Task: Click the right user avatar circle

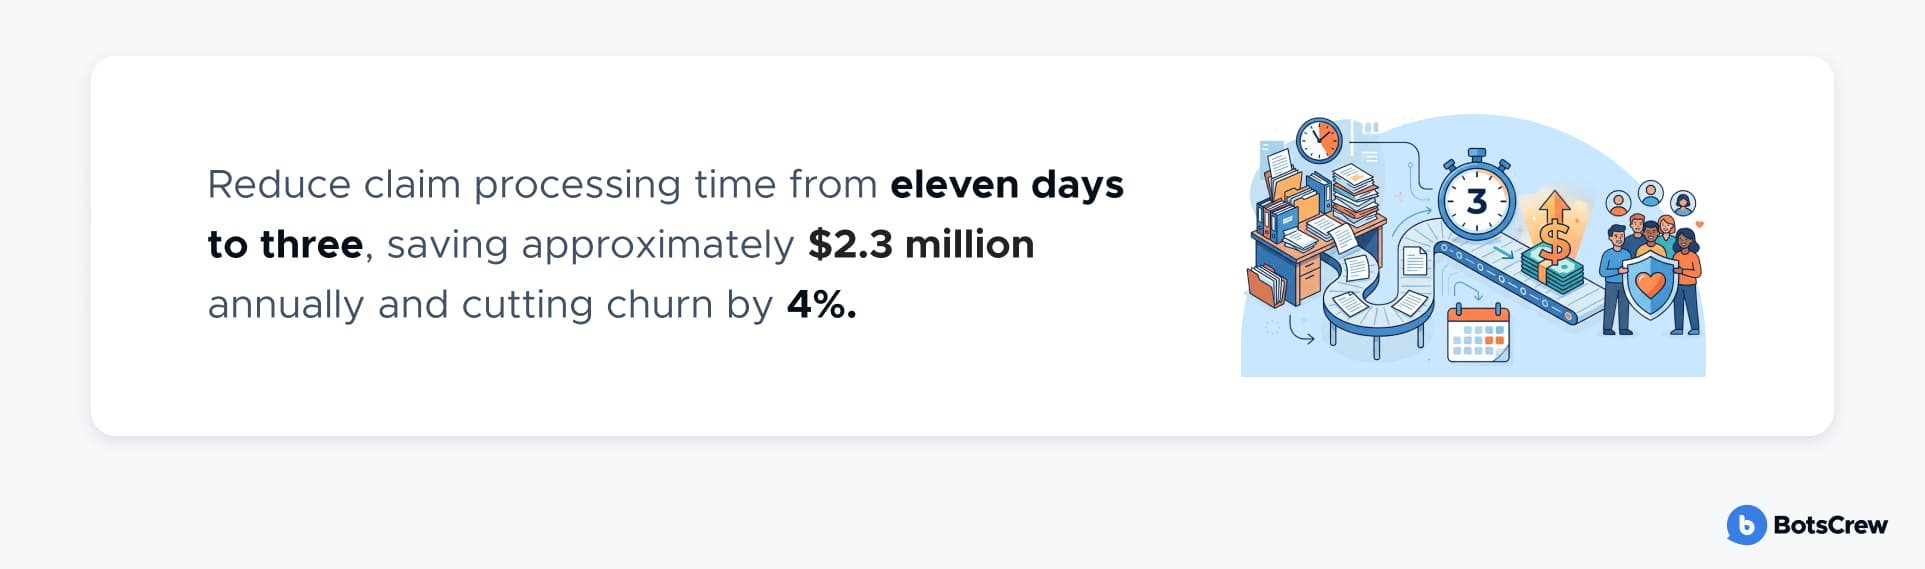Action: (x=1683, y=203)
